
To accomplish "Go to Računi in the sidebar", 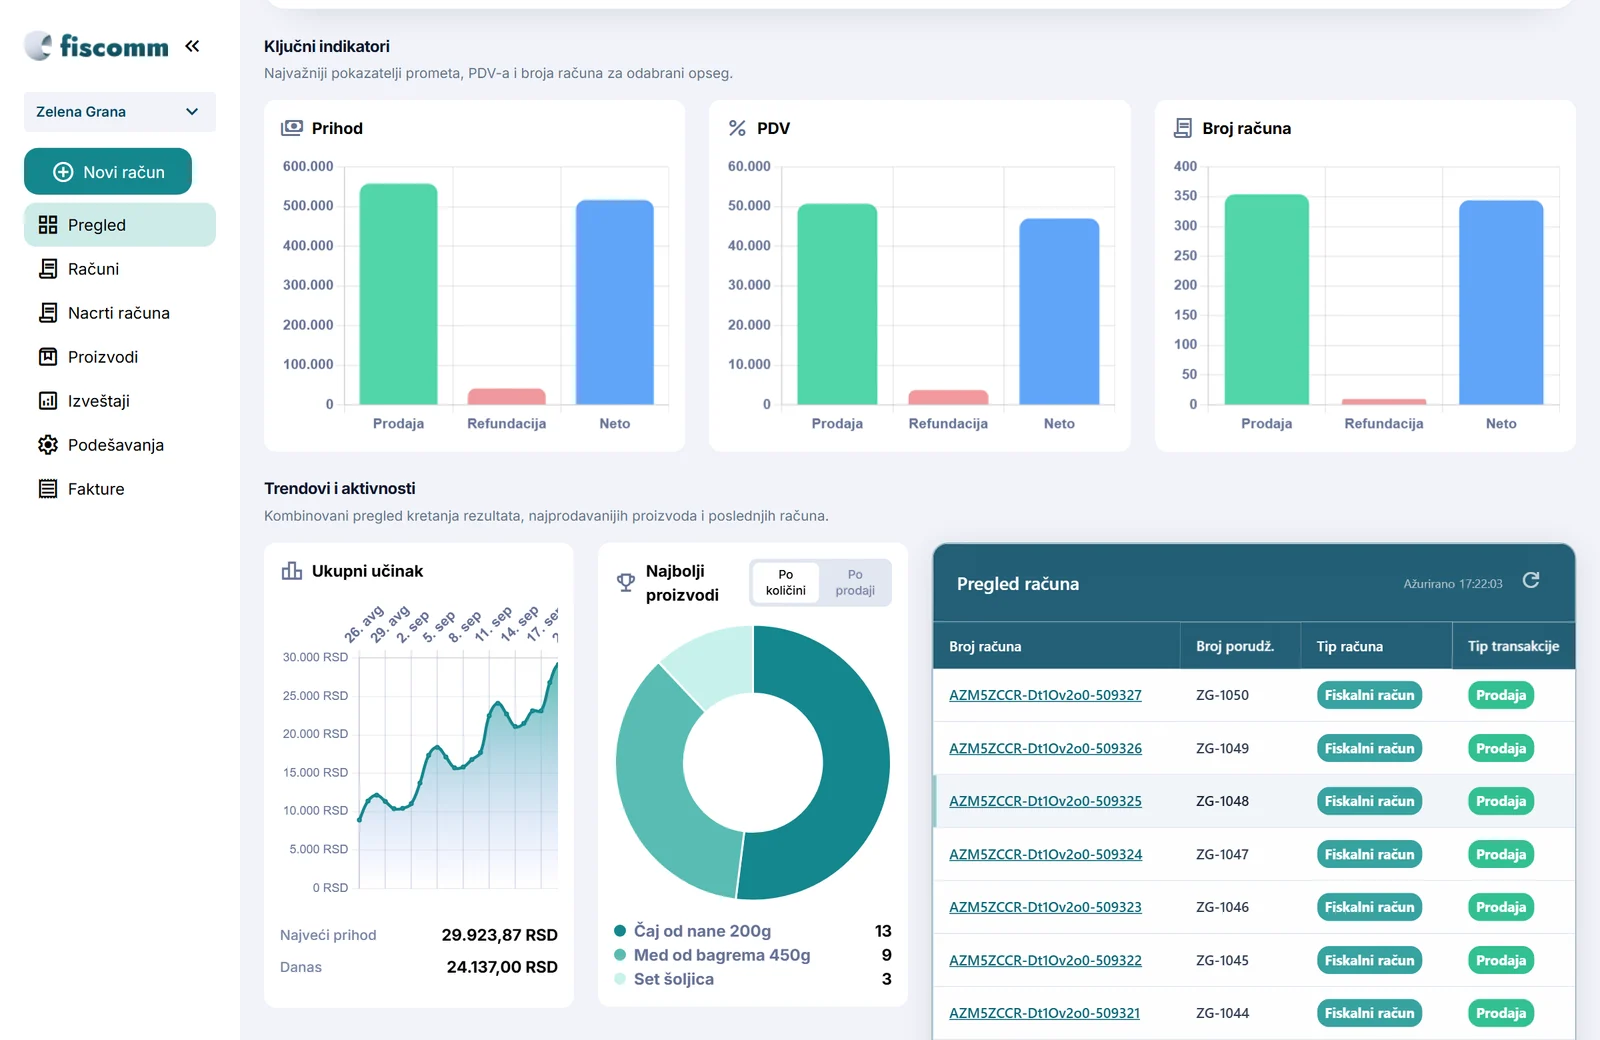I will [120, 269].
